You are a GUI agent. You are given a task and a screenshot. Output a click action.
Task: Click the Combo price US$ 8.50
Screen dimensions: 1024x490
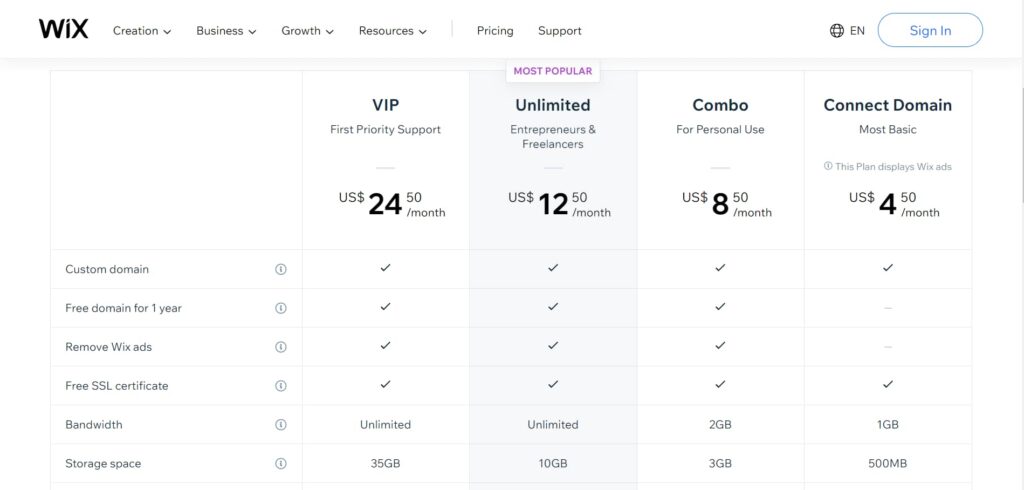[726, 204]
